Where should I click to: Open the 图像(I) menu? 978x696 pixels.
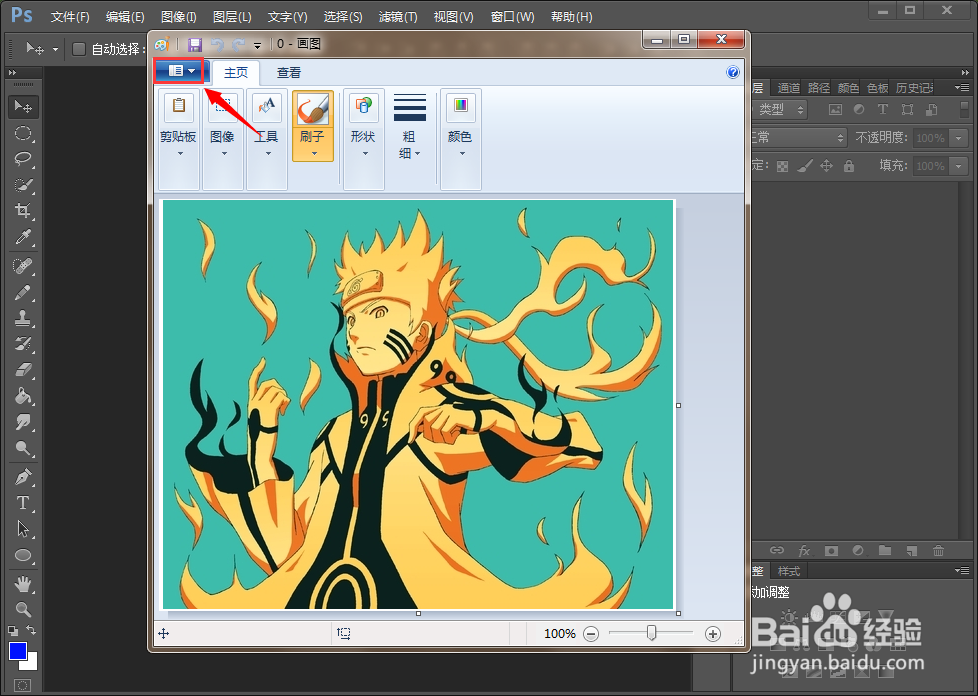tap(178, 17)
